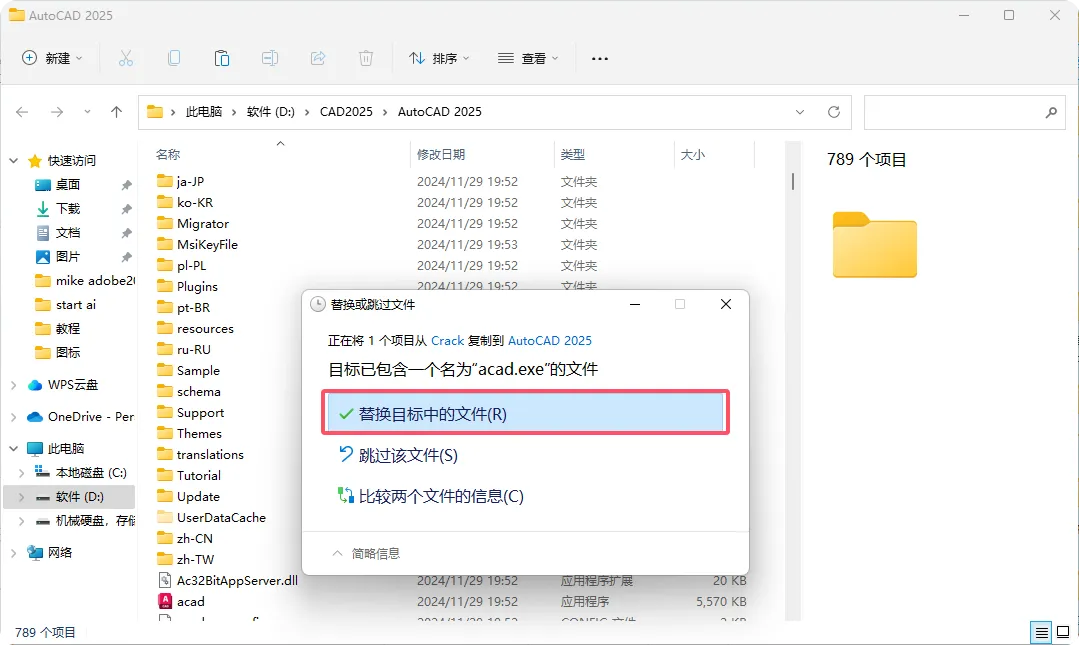Click the search magnifier icon
The image size is (1079, 645).
1051,112
